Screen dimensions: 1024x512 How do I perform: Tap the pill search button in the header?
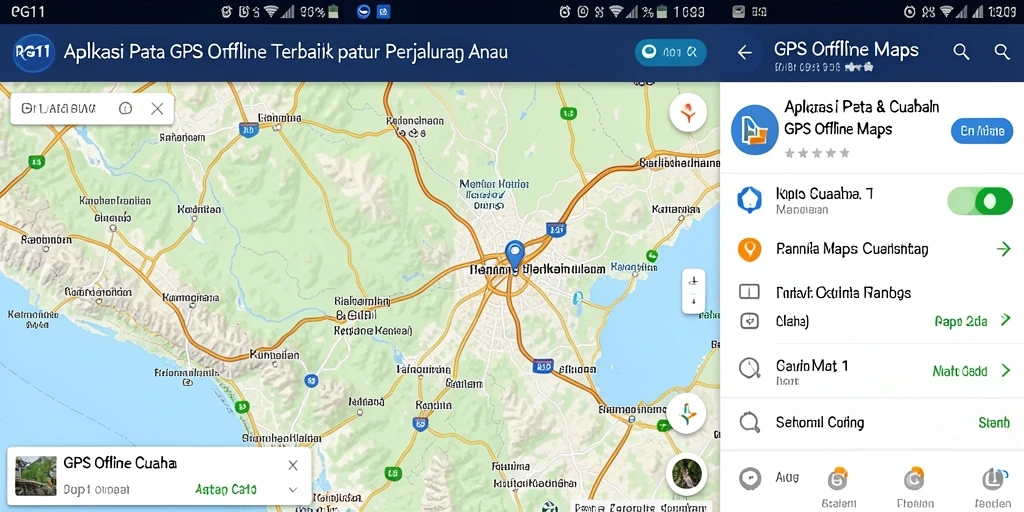670,53
